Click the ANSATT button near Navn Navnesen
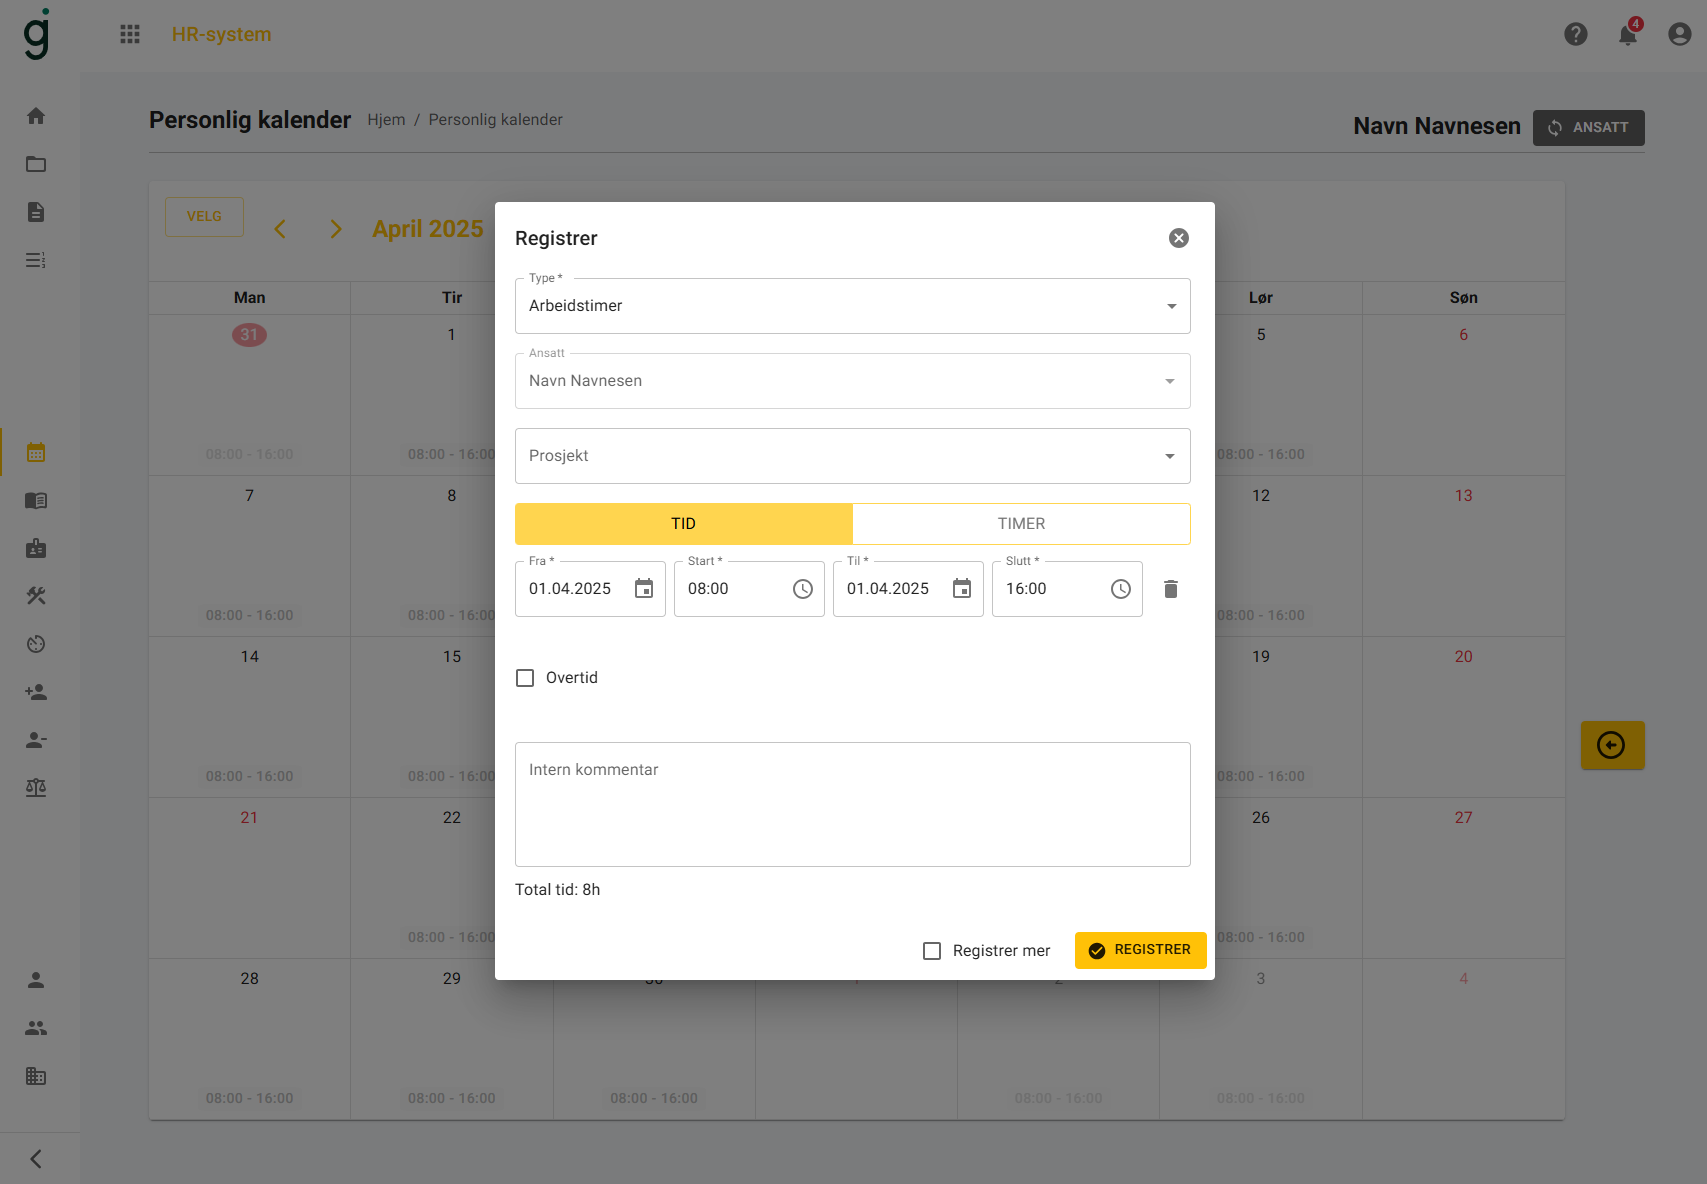This screenshot has width=1707, height=1184. pyautogui.click(x=1588, y=127)
